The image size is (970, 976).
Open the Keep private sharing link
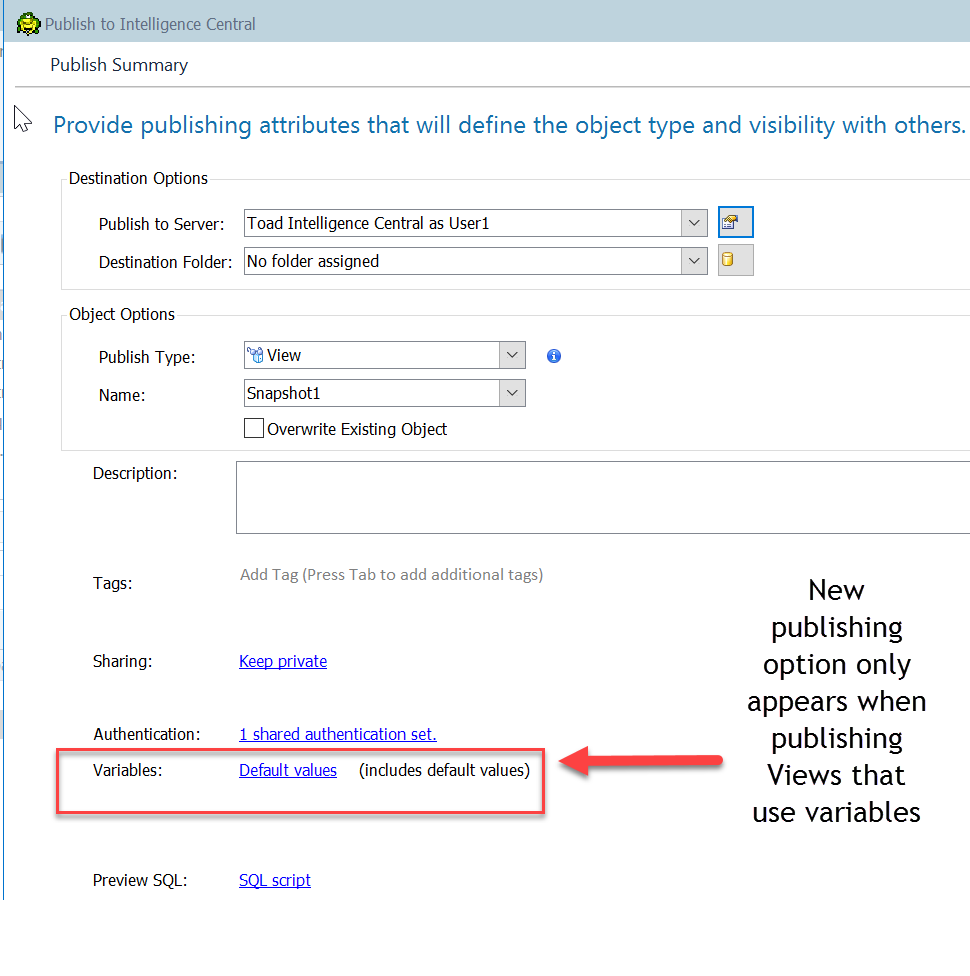(283, 661)
